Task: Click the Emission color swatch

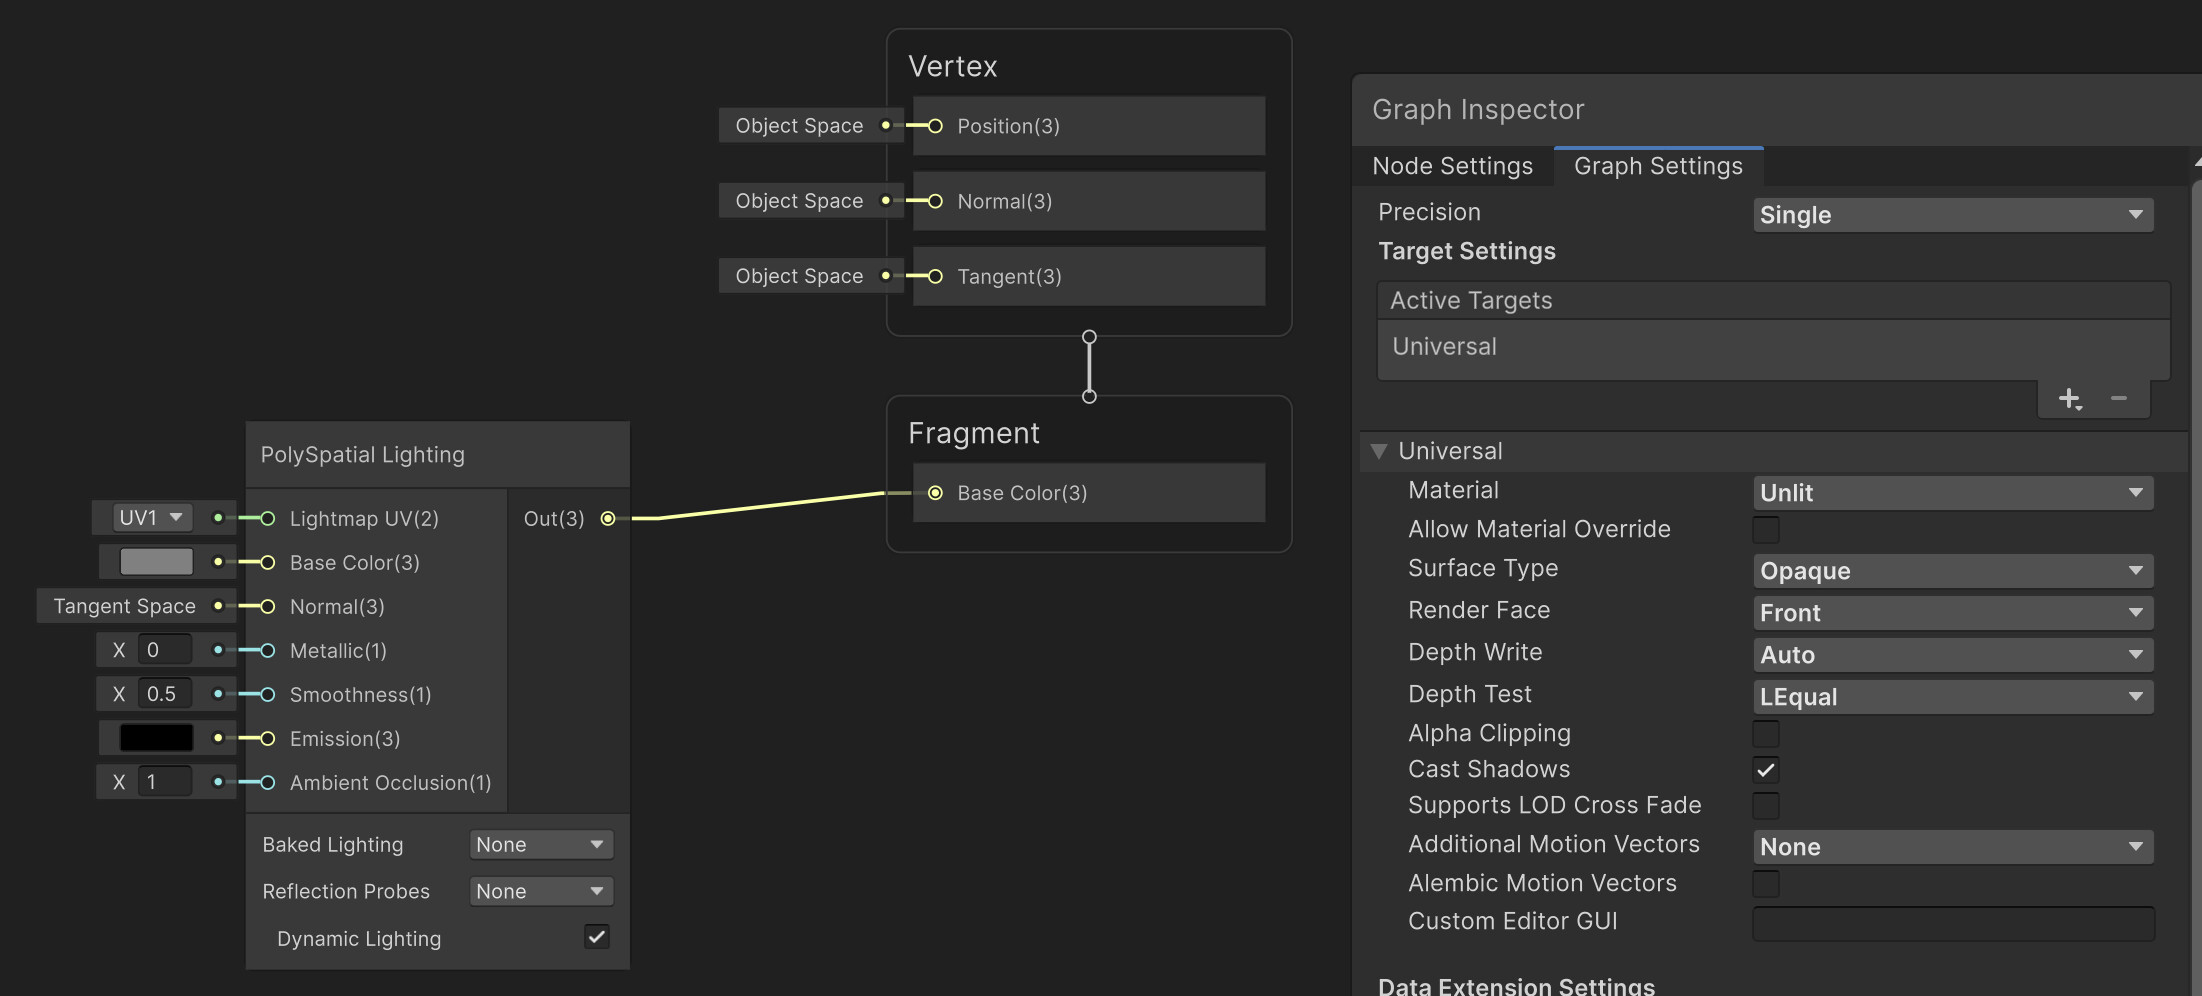Action: click(x=155, y=737)
